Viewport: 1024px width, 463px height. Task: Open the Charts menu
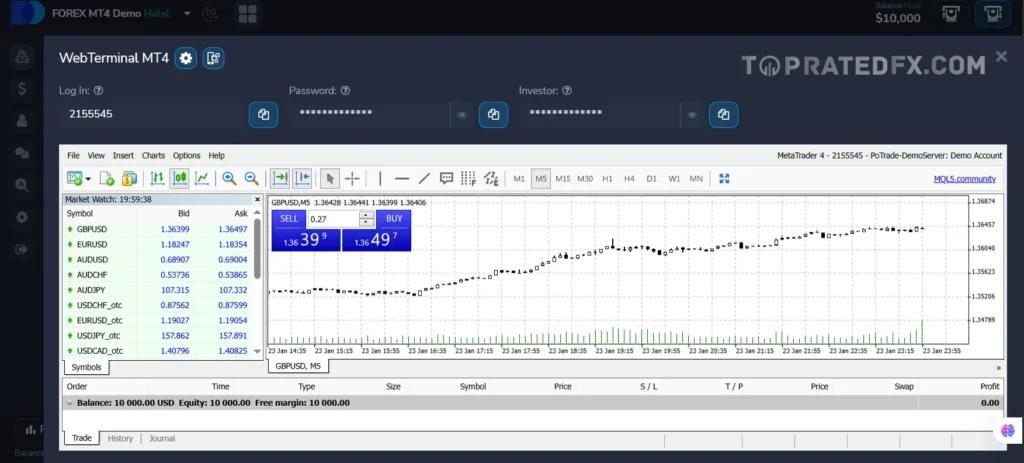pyautogui.click(x=153, y=156)
